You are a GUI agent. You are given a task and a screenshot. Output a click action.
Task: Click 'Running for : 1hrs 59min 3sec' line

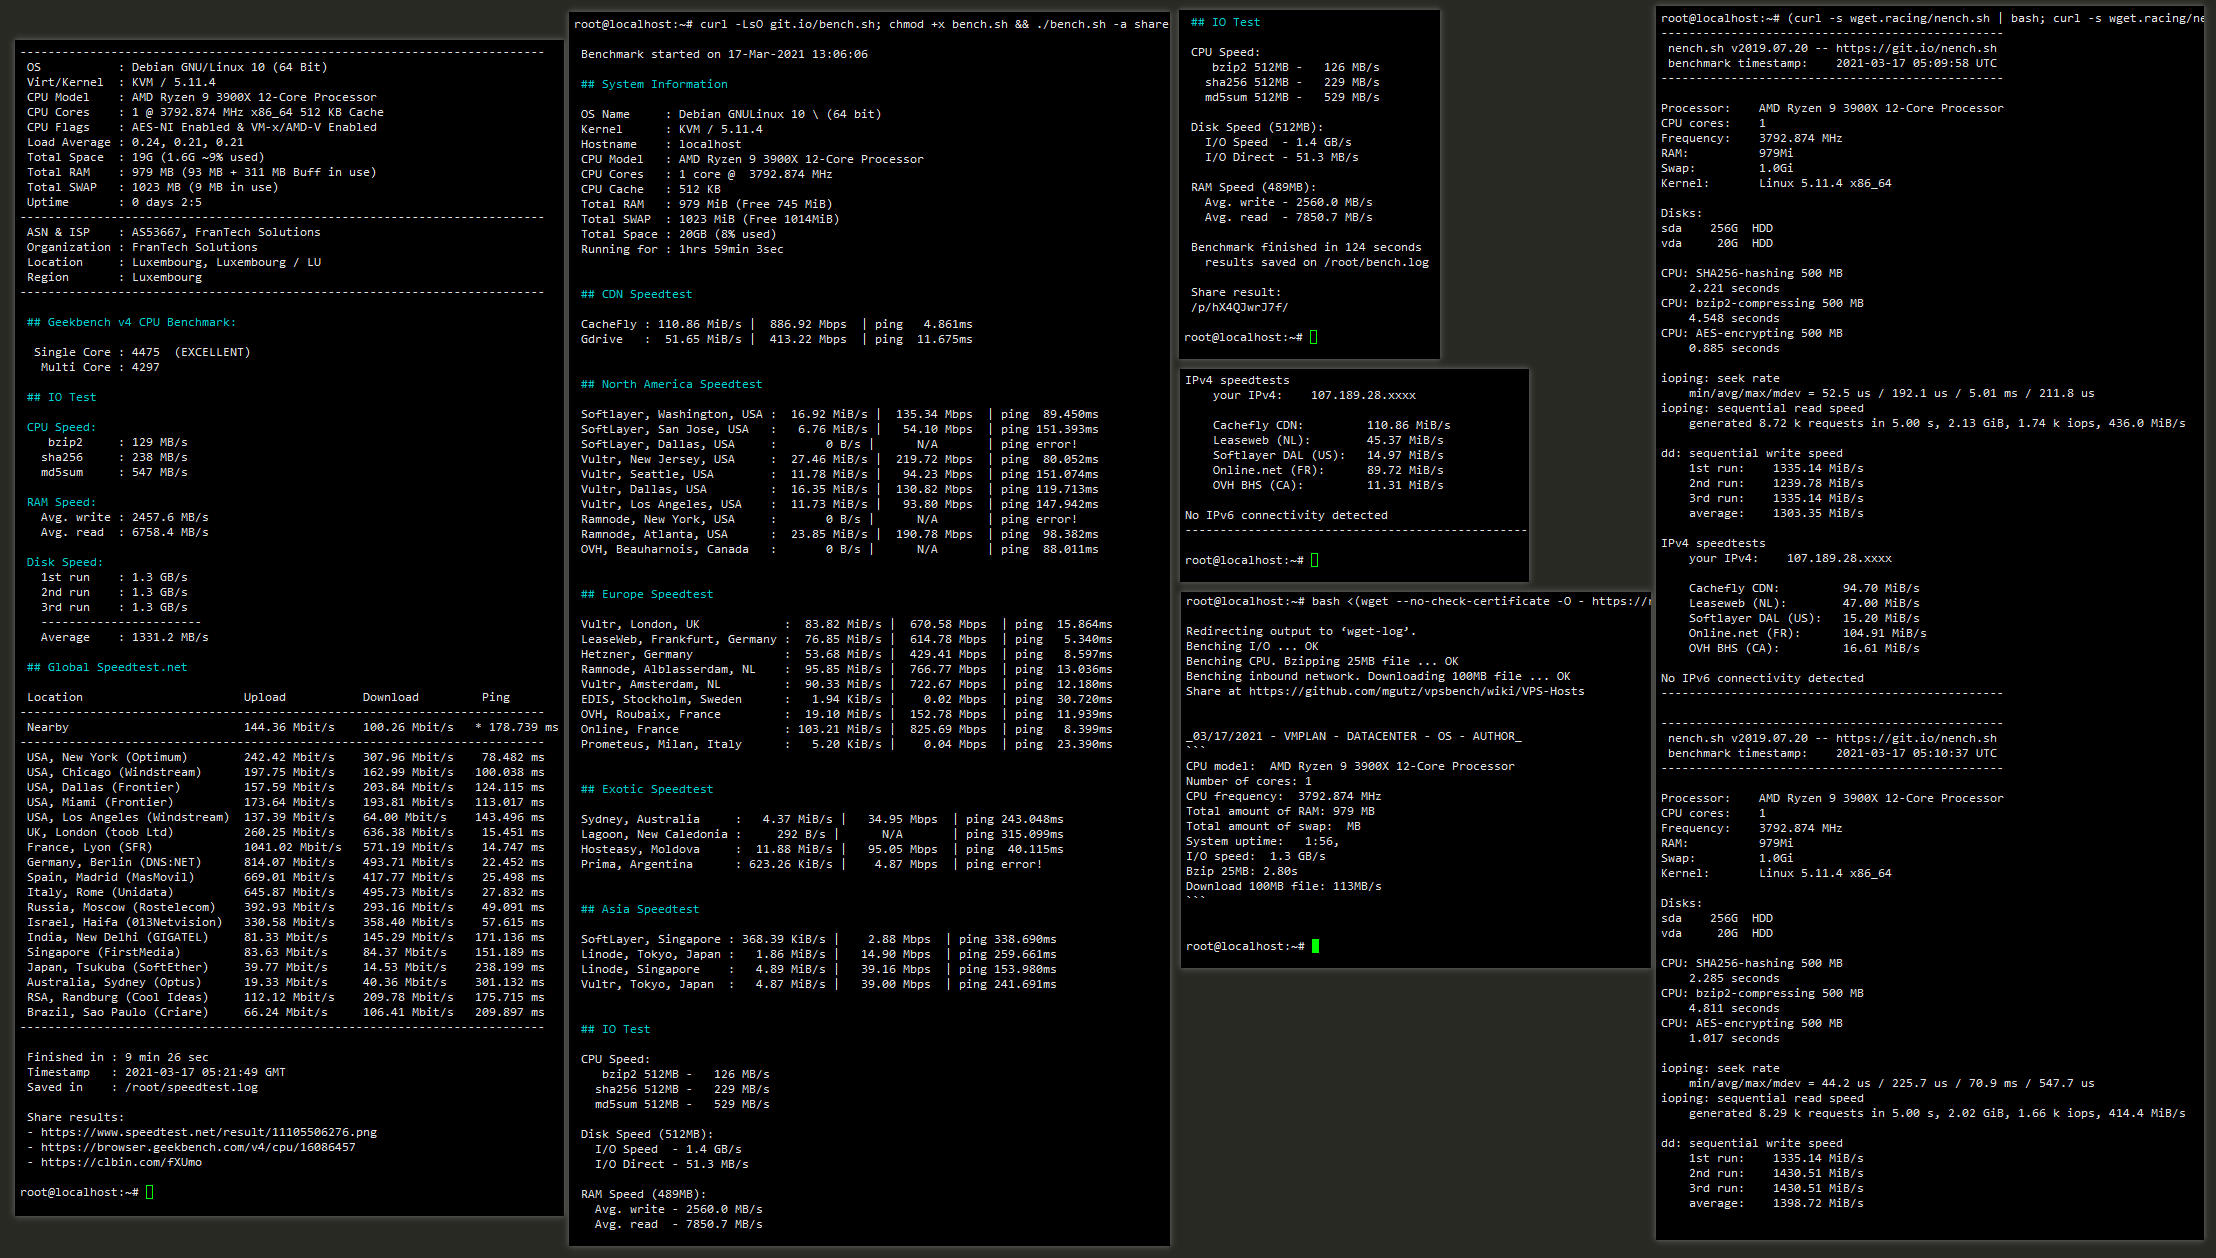682,249
